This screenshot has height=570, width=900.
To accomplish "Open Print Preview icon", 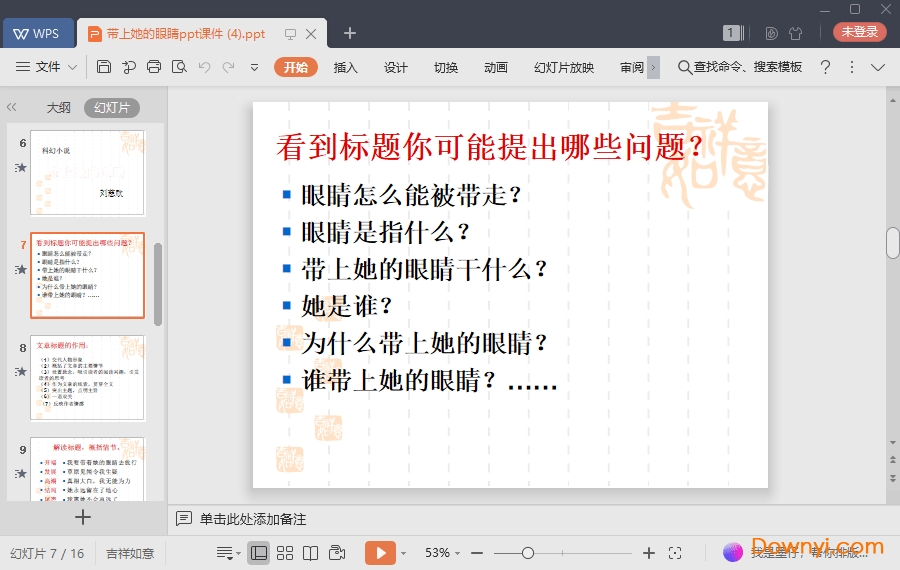I will coord(179,67).
